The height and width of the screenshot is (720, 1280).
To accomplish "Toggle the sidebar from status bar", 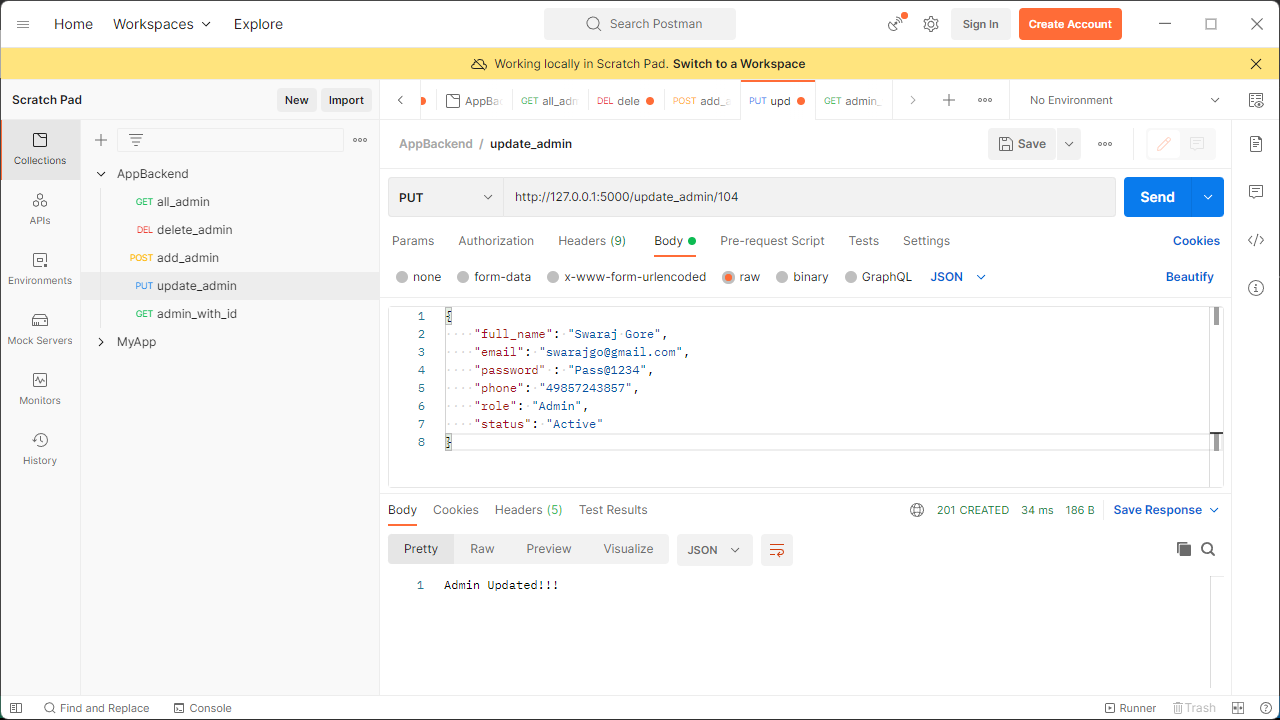I will (x=16, y=708).
